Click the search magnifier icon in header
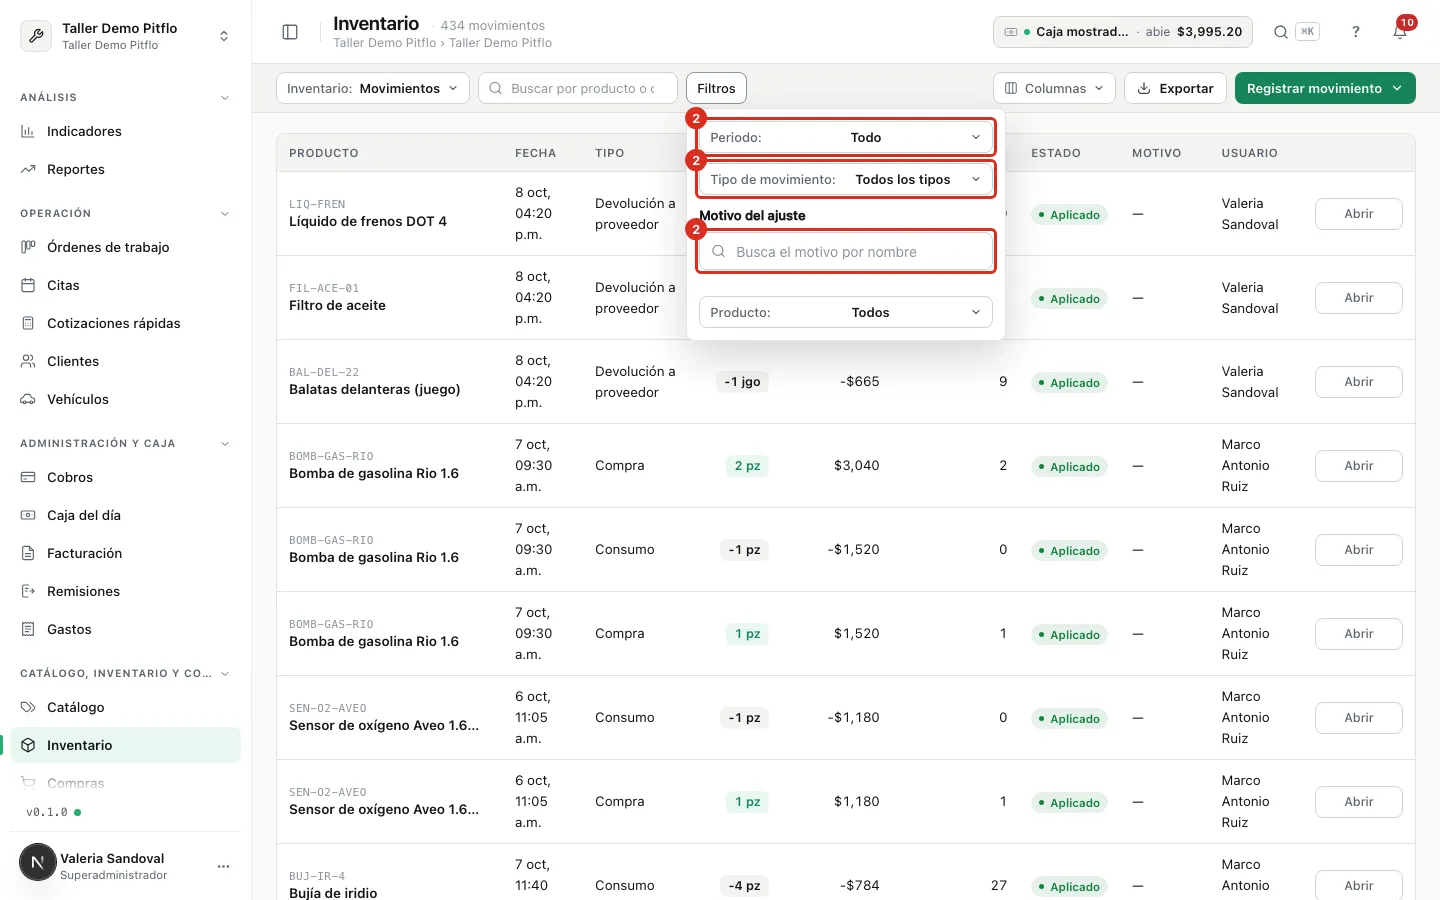The image size is (1440, 900). (x=1281, y=32)
